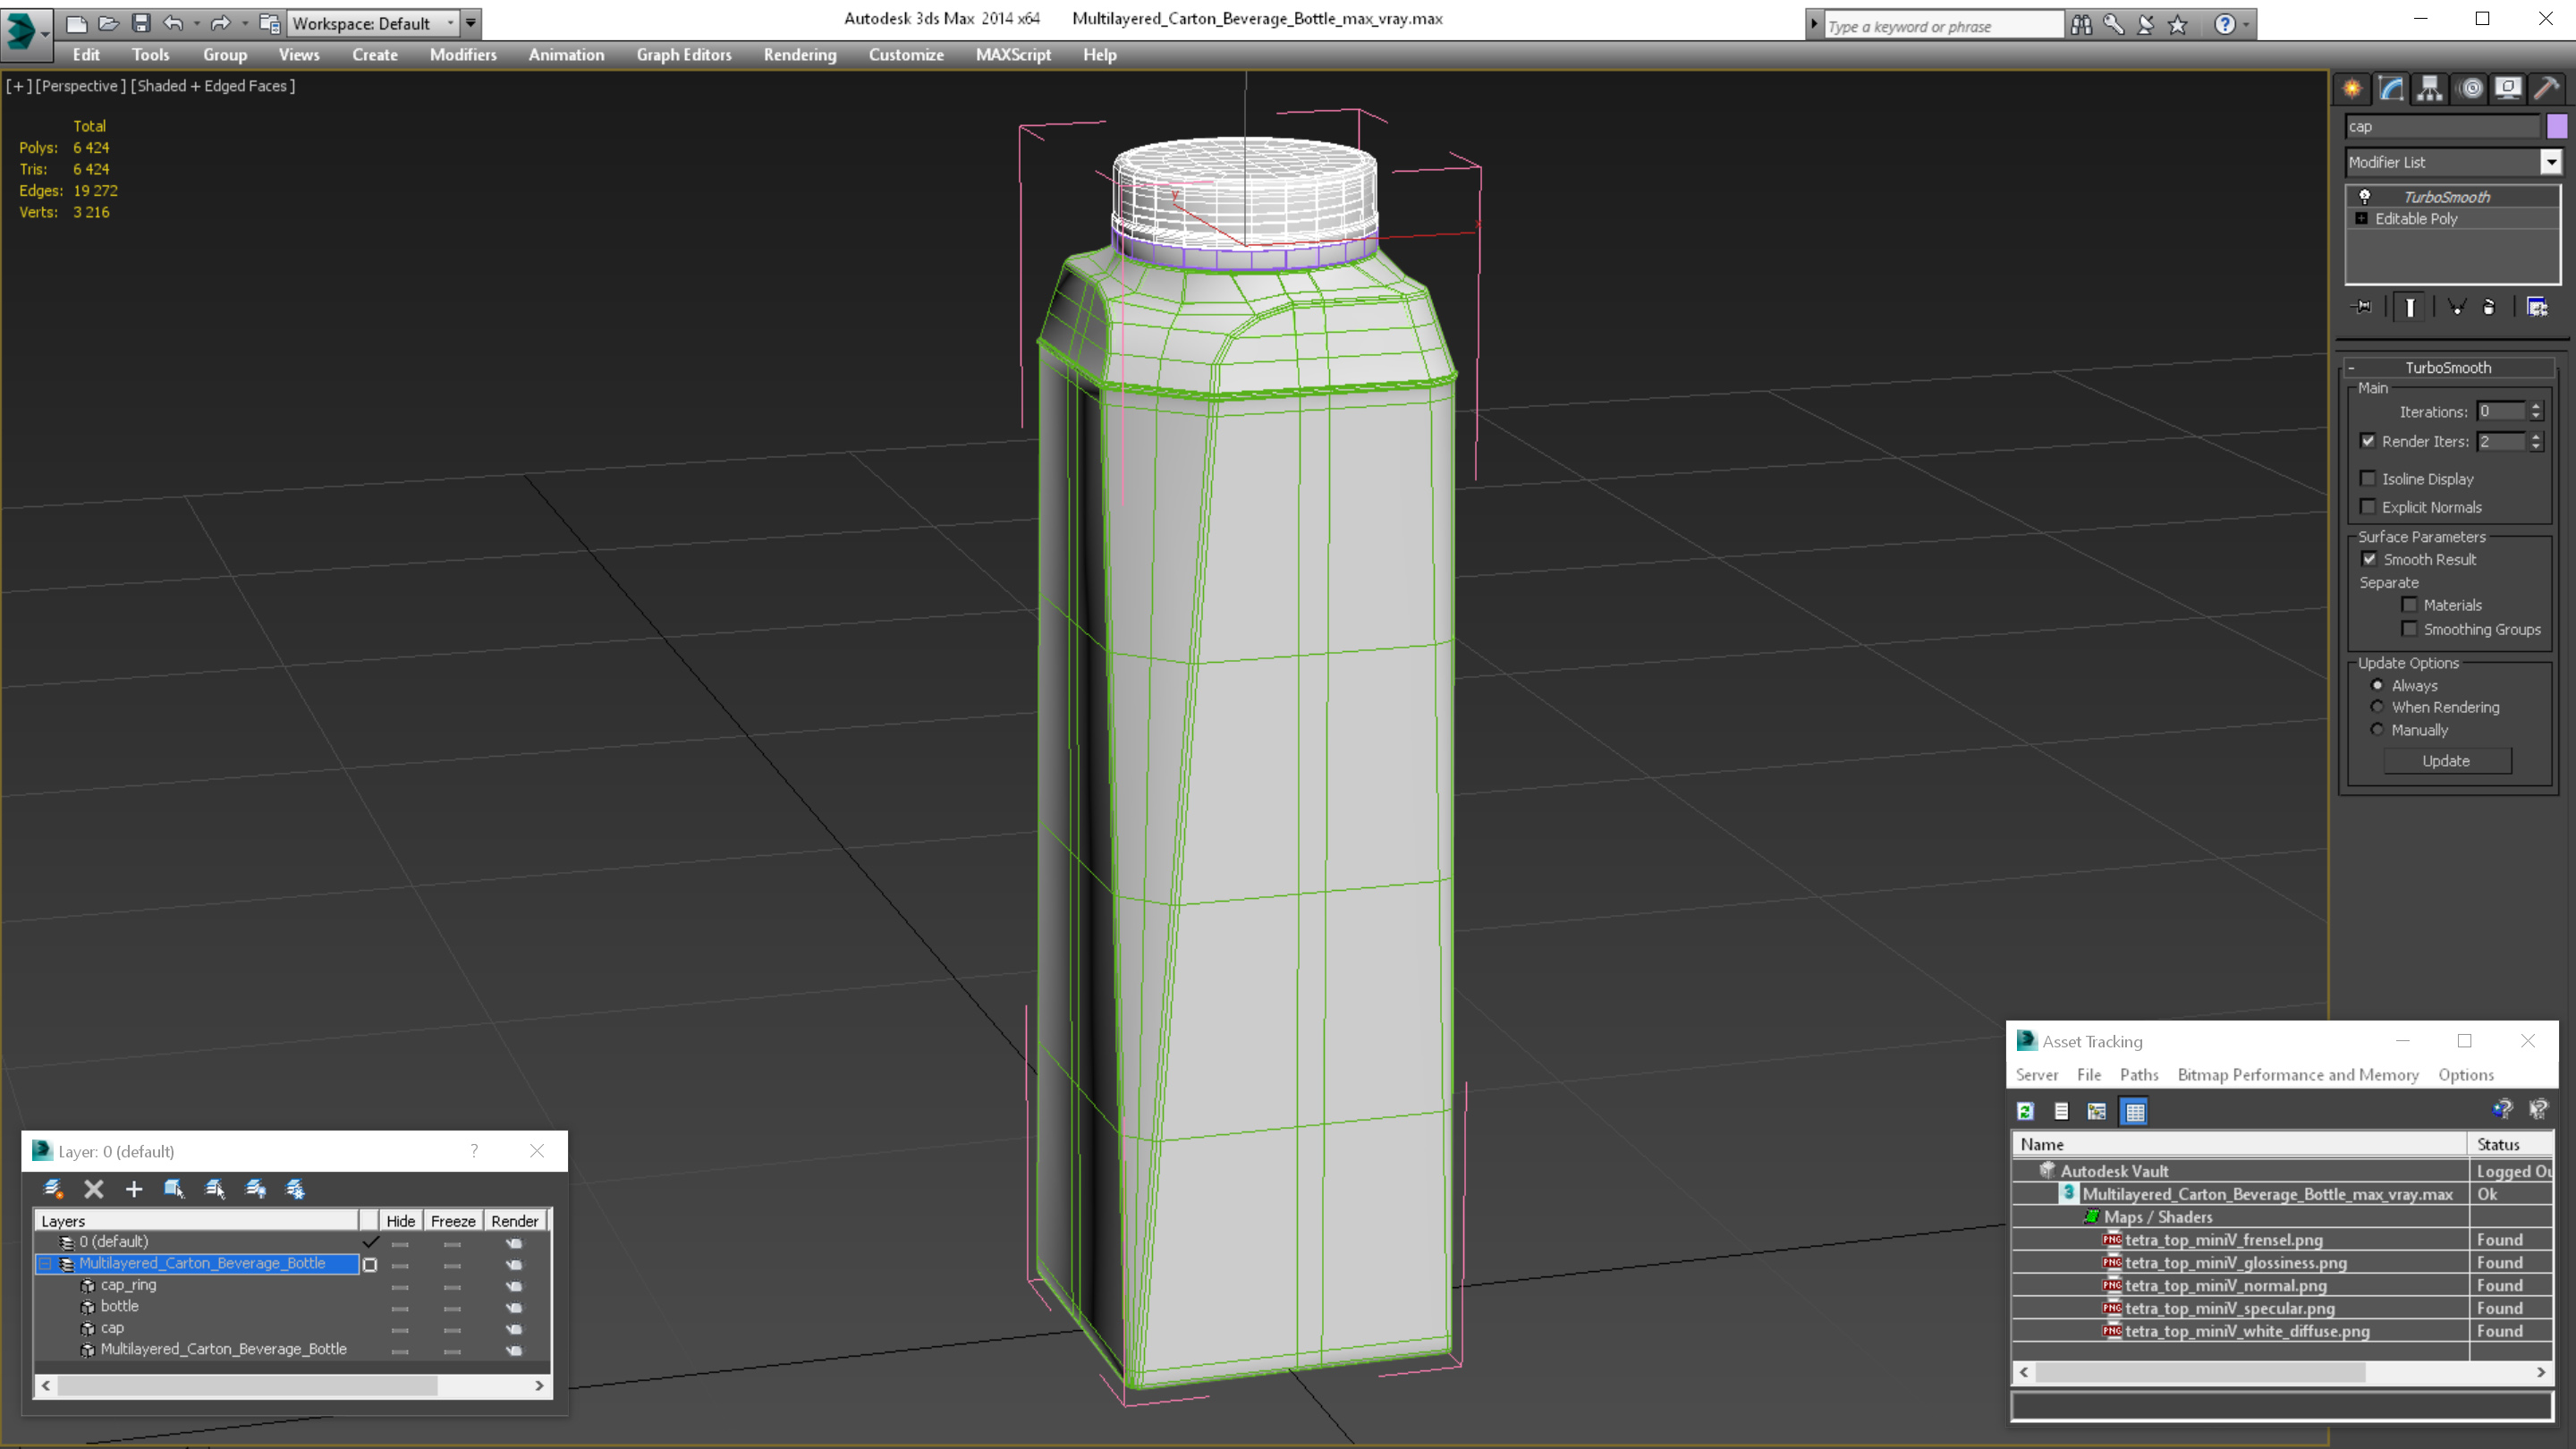
Task: Uncheck the Smooth Result checkbox
Action: pyautogui.click(x=2369, y=559)
